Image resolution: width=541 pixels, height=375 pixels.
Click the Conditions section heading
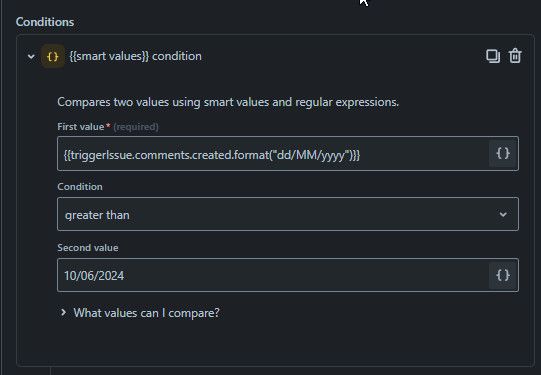45,22
